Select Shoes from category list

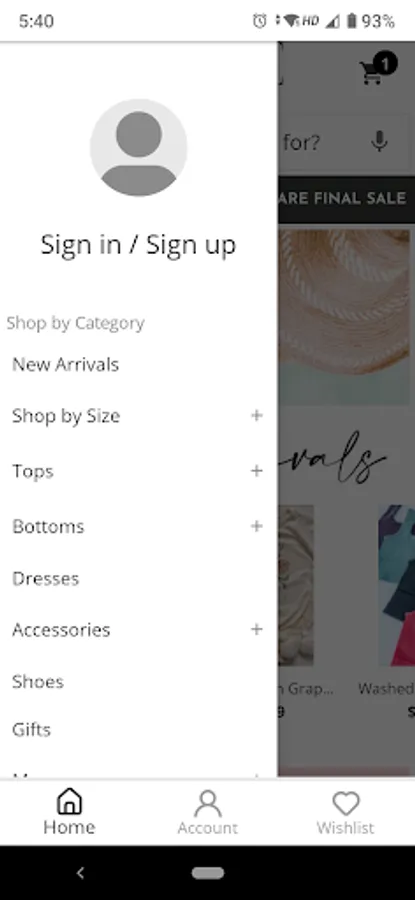(x=38, y=682)
